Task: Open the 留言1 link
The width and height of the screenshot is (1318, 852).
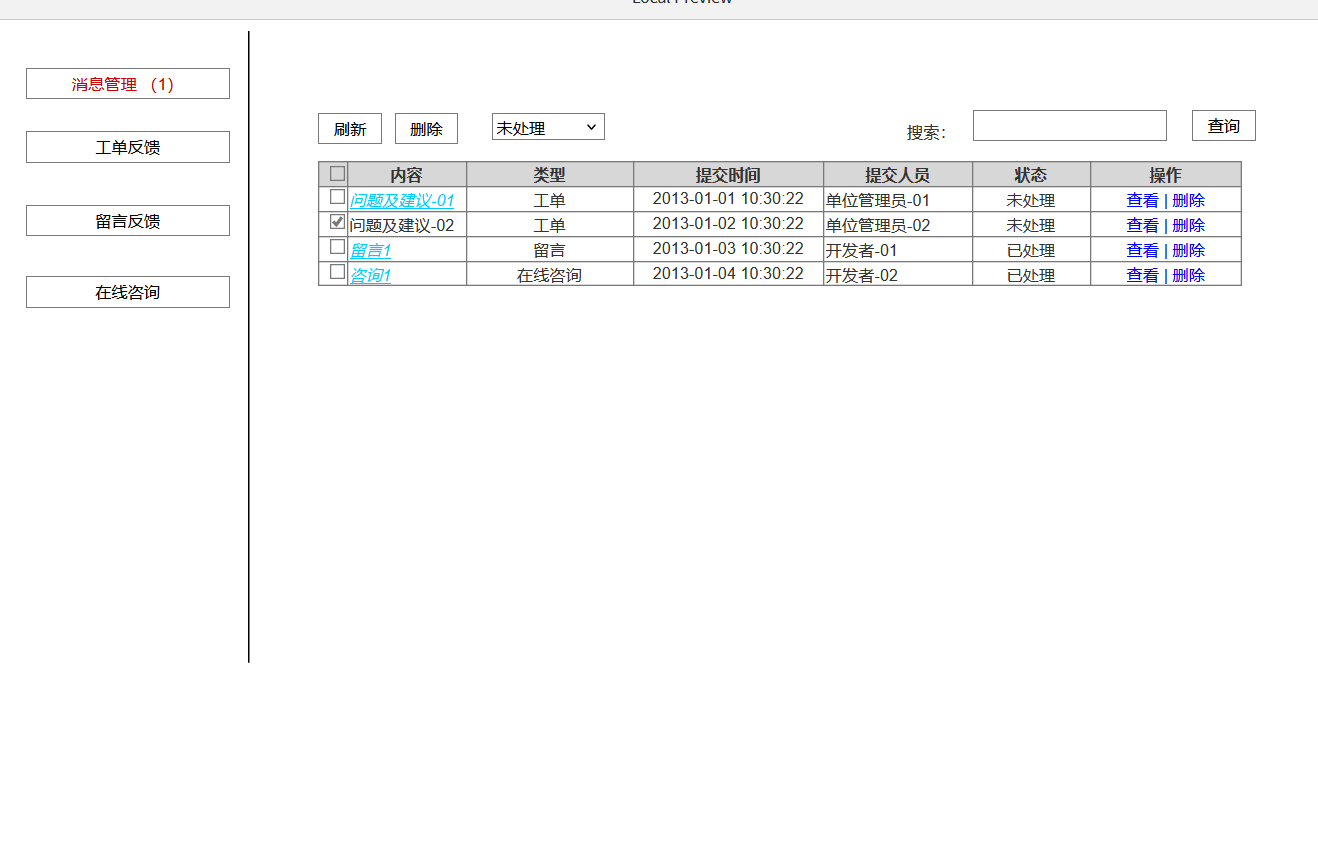Action: [x=370, y=250]
